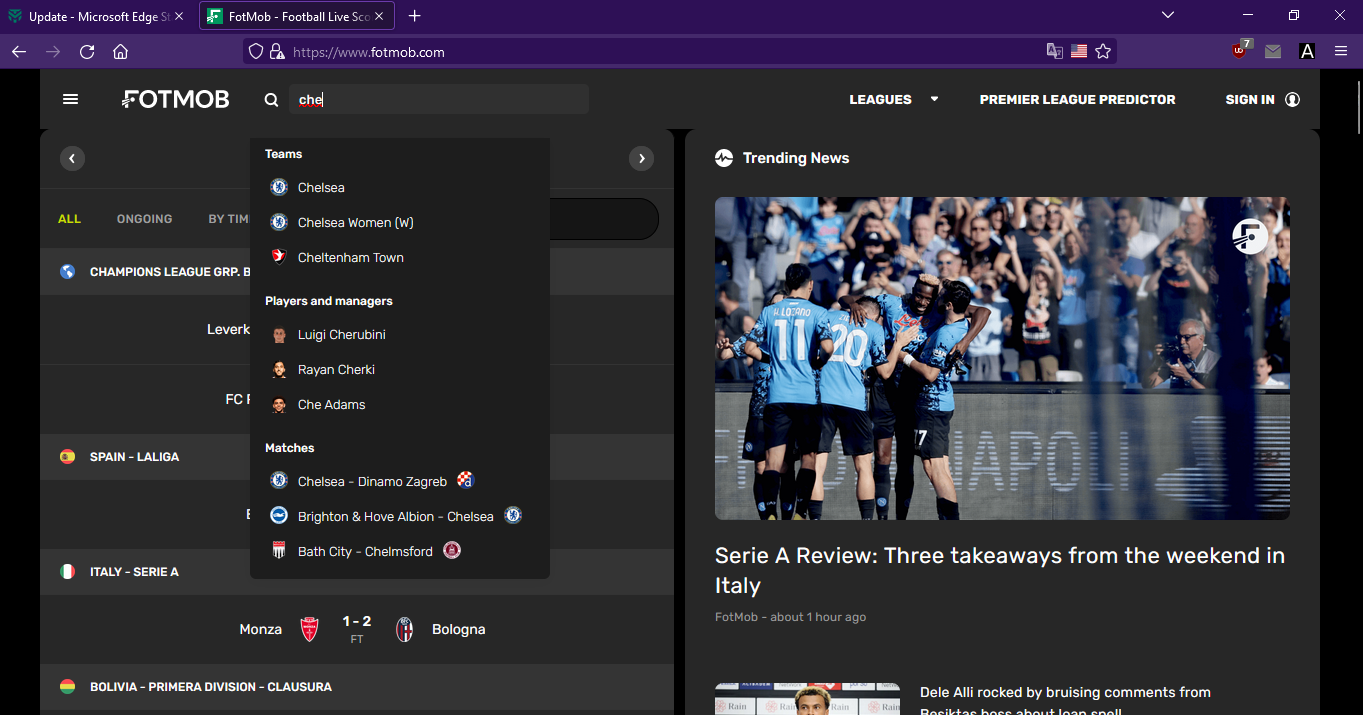The width and height of the screenshot is (1363, 715).
Task: Go back in browser history
Action: 19,52
